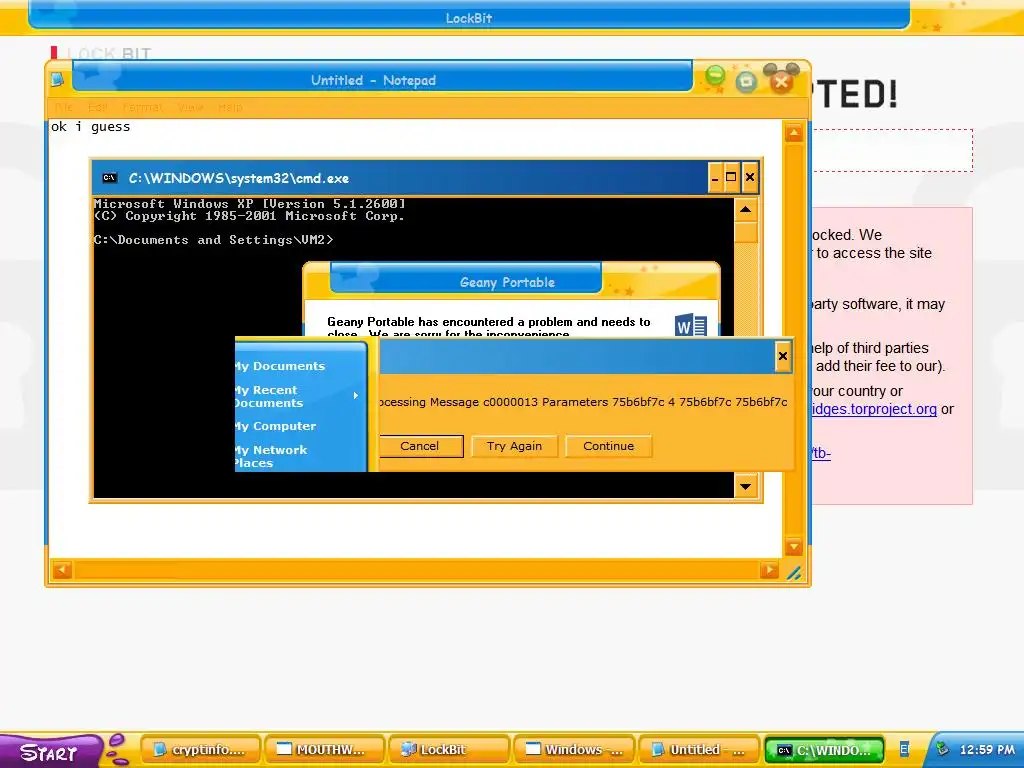Select My Network Places in Start menu
The height and width of the screenshot is (768, 1024).
click(272, 456)
